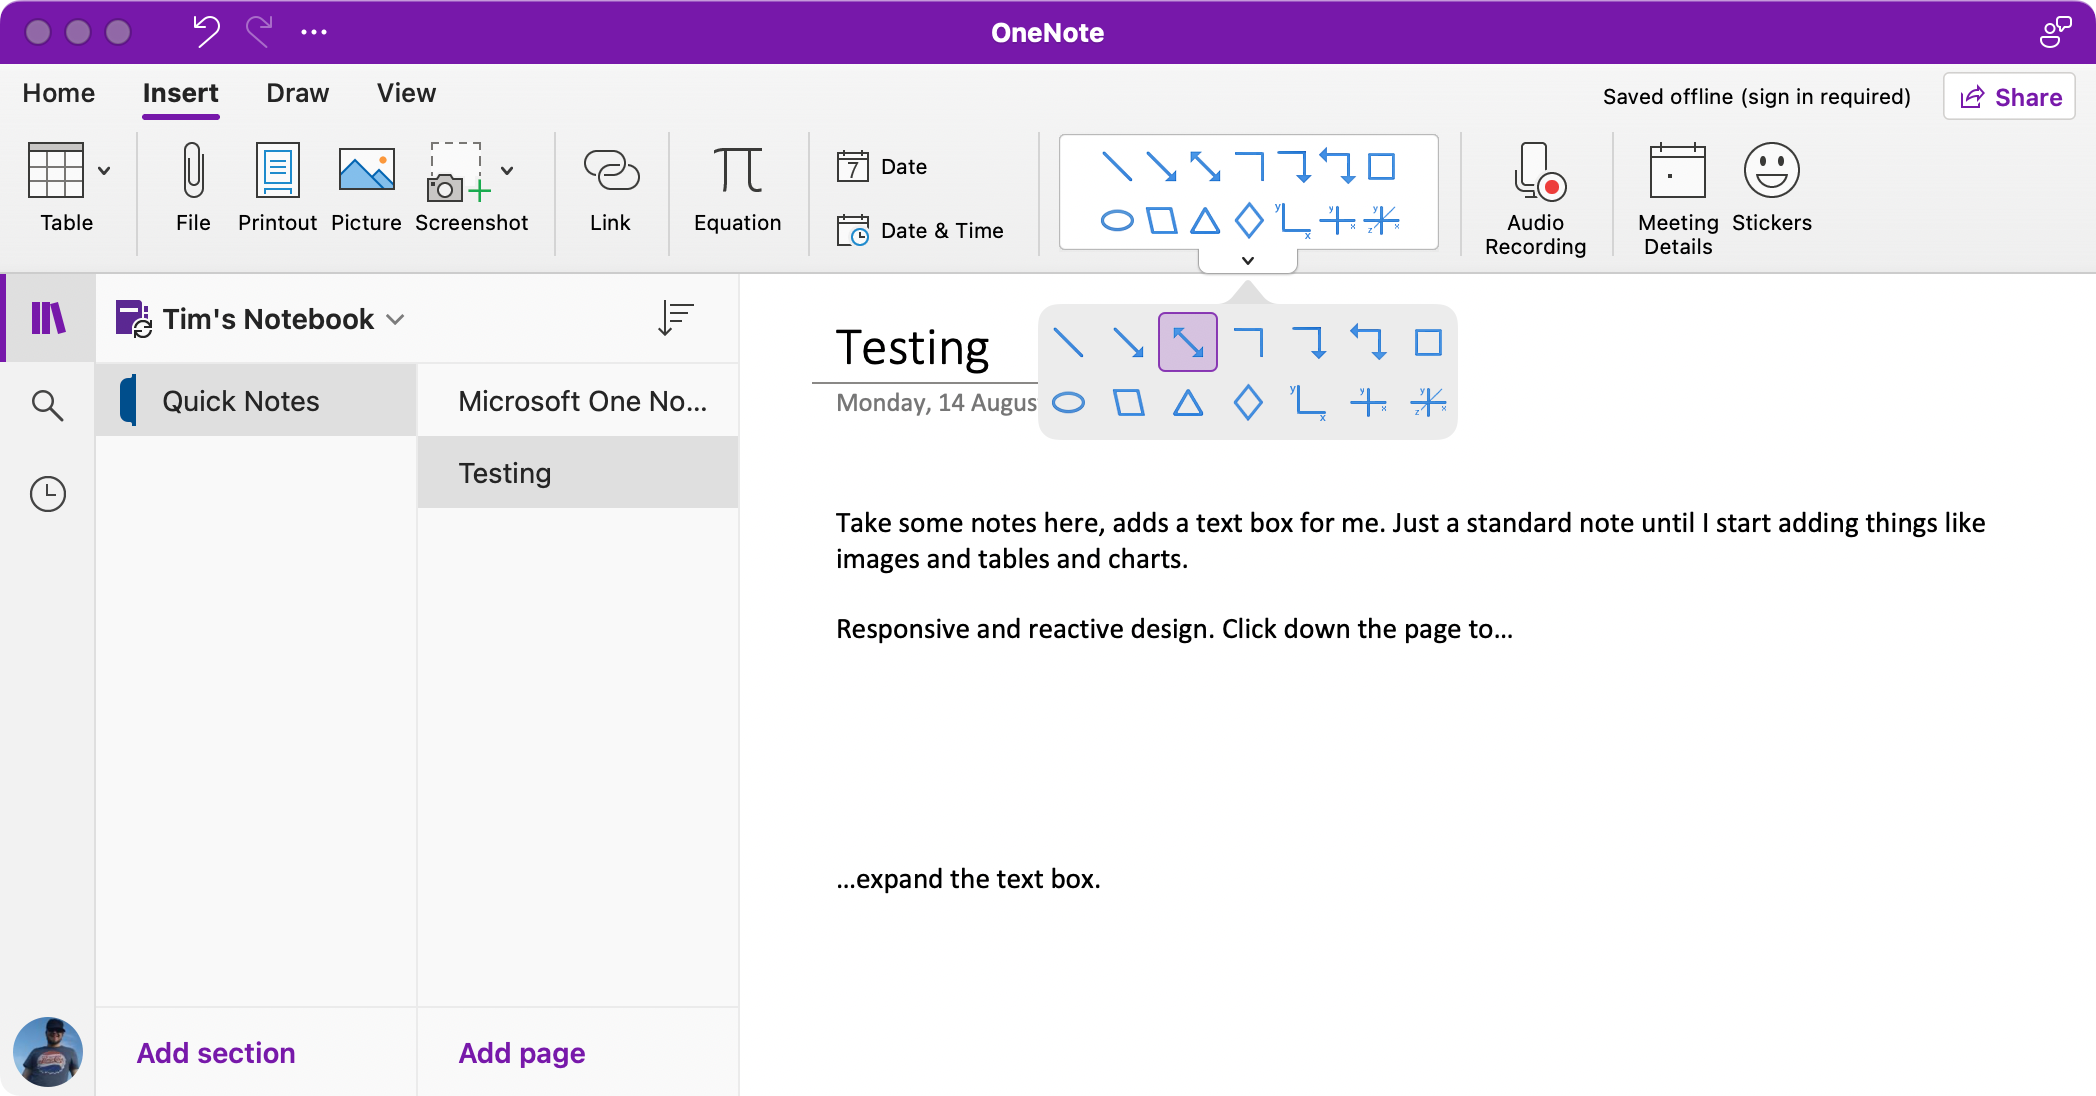
Task: Toggle the diagonal arrow resize shape
Action: (1188, 342)
